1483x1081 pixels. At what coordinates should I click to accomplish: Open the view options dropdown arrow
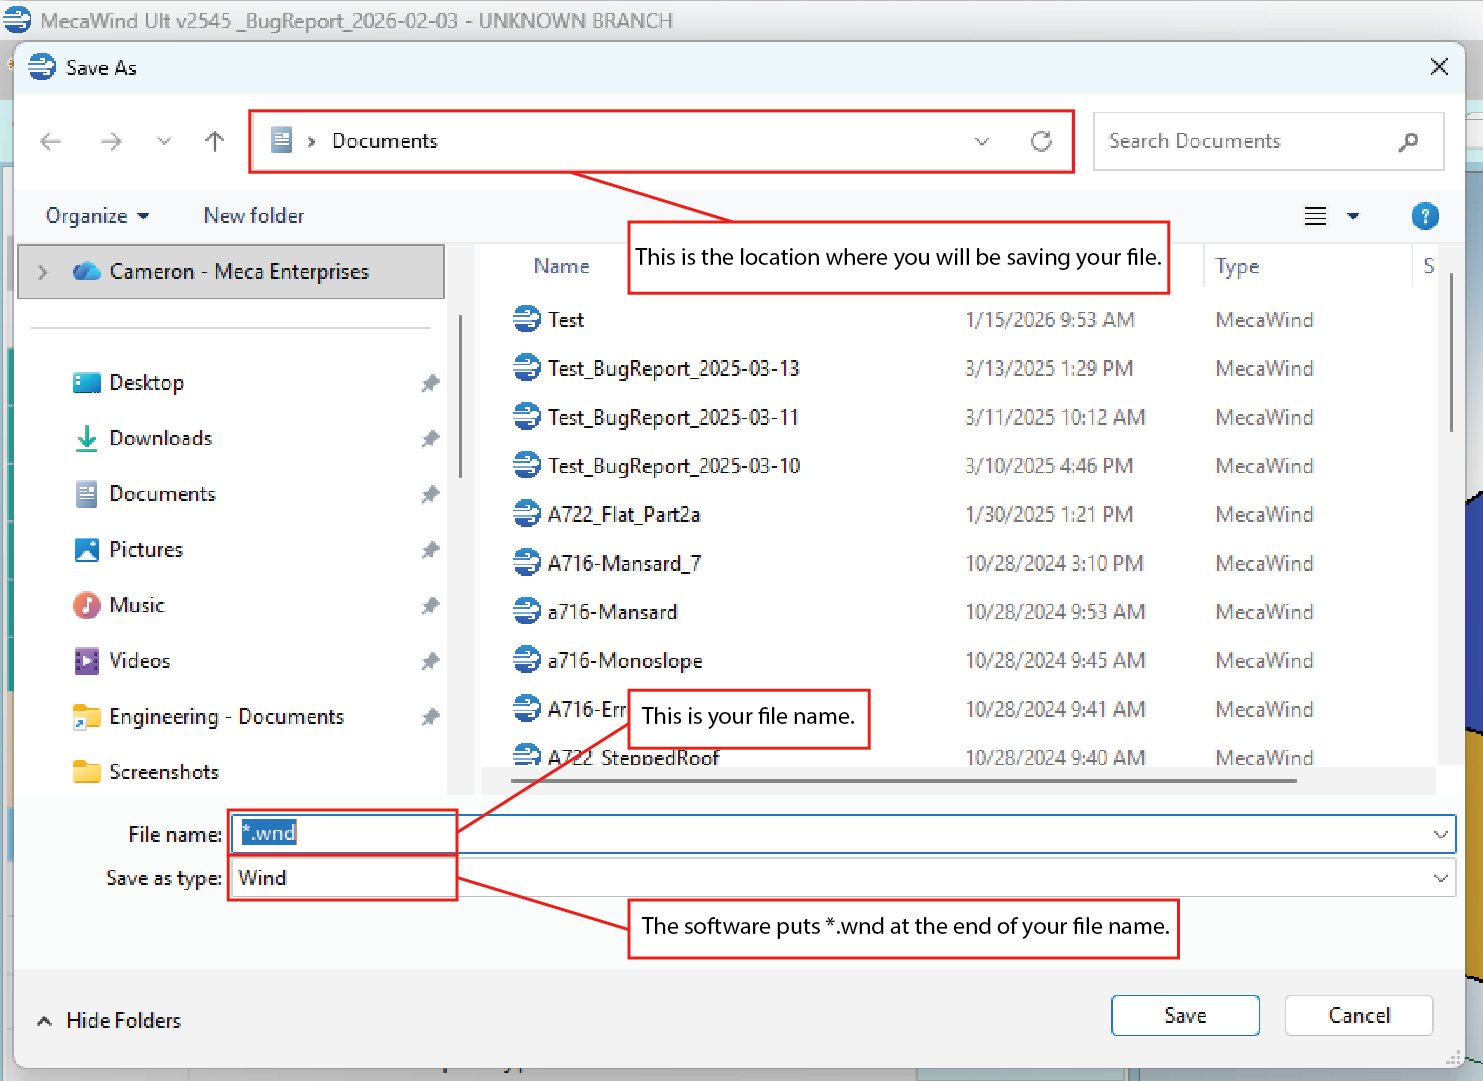click(1353, 216)
